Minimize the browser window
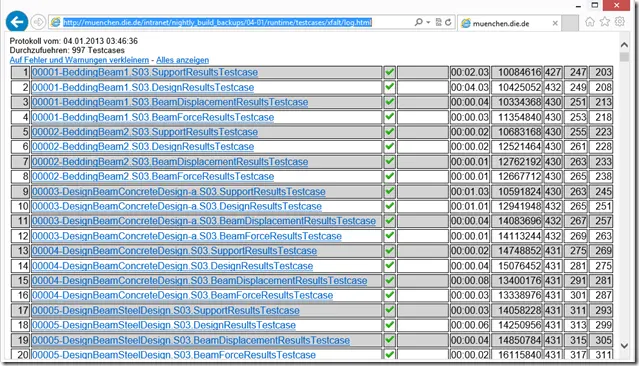639x366 pixels. click(x=578, y=6)
